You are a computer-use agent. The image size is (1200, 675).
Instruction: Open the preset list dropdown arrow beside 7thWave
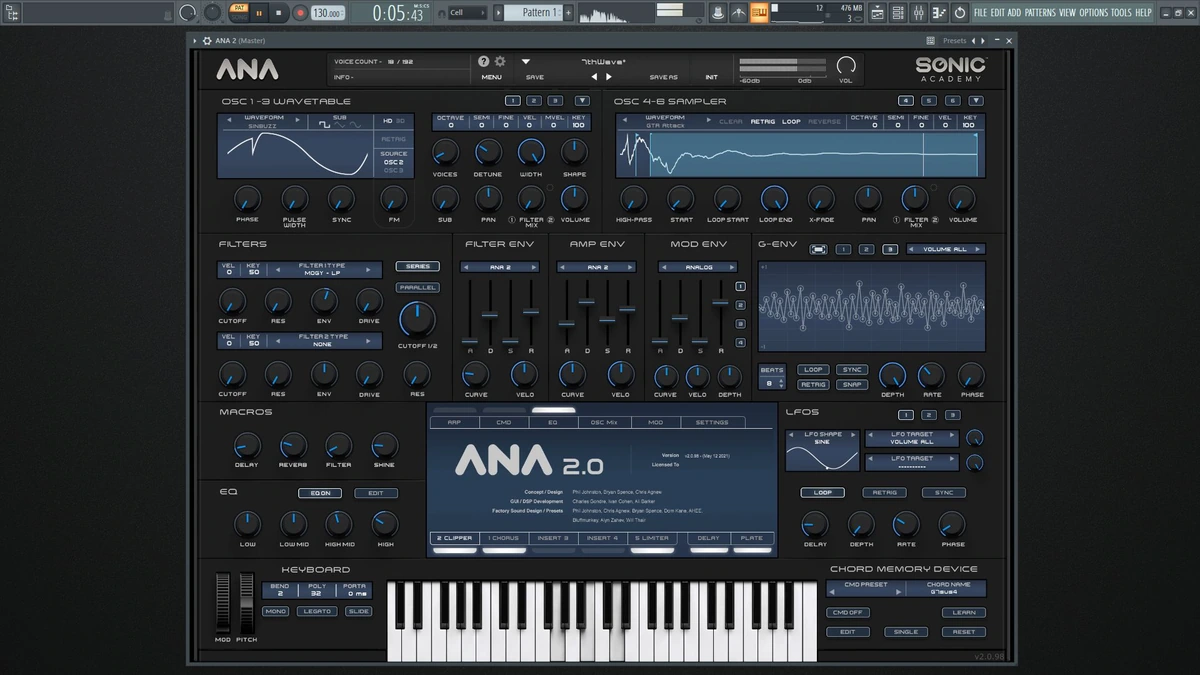pos(526,61)
